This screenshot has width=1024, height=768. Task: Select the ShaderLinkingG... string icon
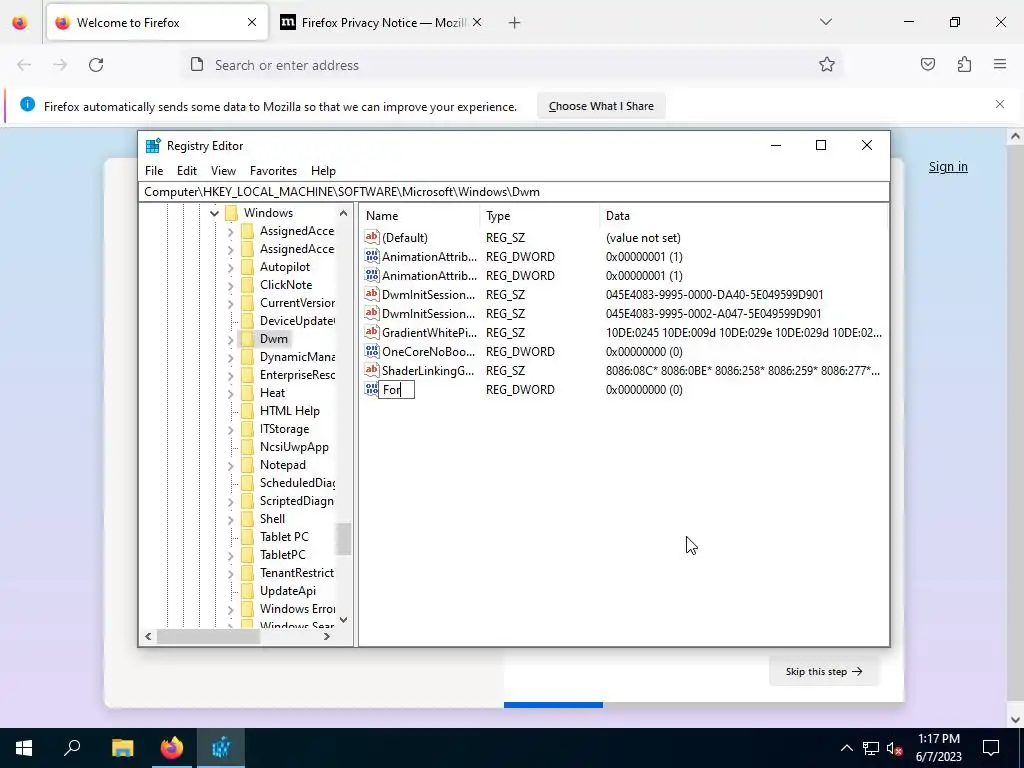[x=372, y=370]
